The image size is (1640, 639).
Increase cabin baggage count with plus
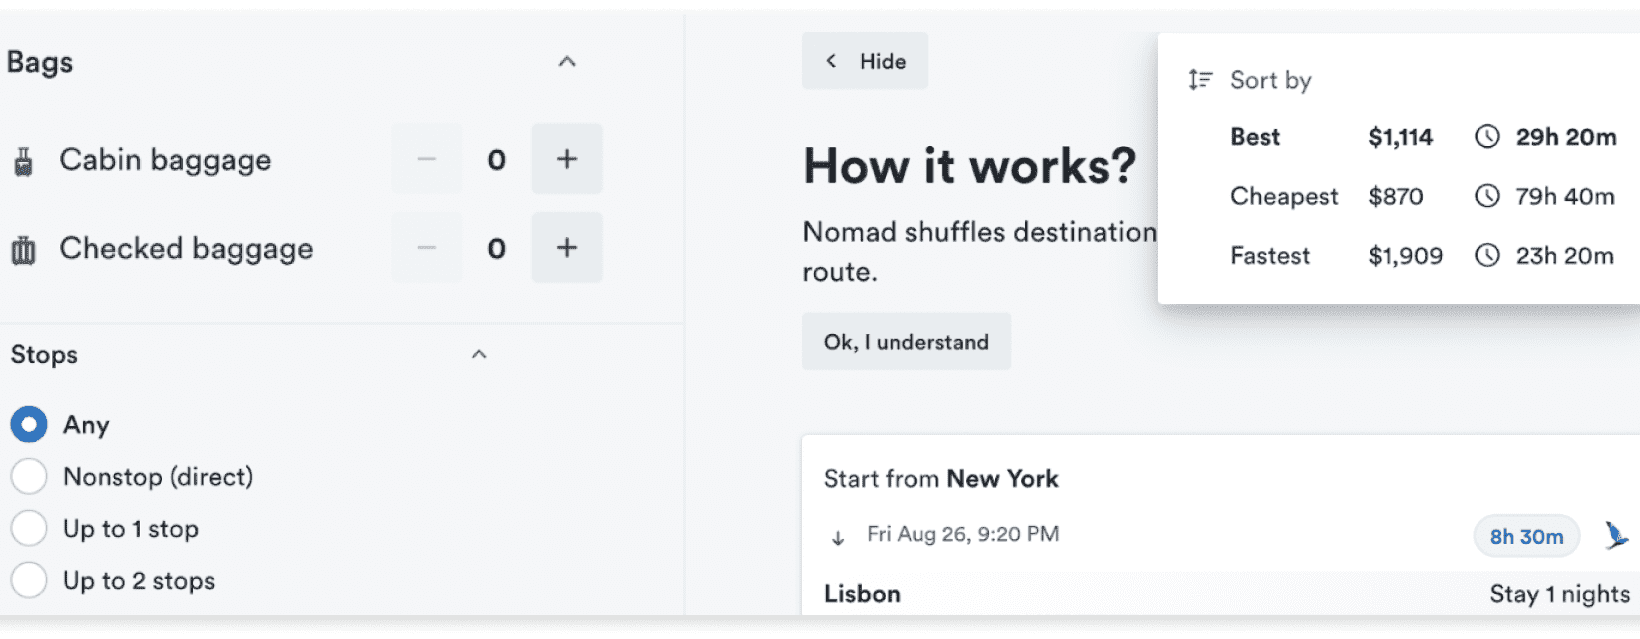tap(567, 159)
